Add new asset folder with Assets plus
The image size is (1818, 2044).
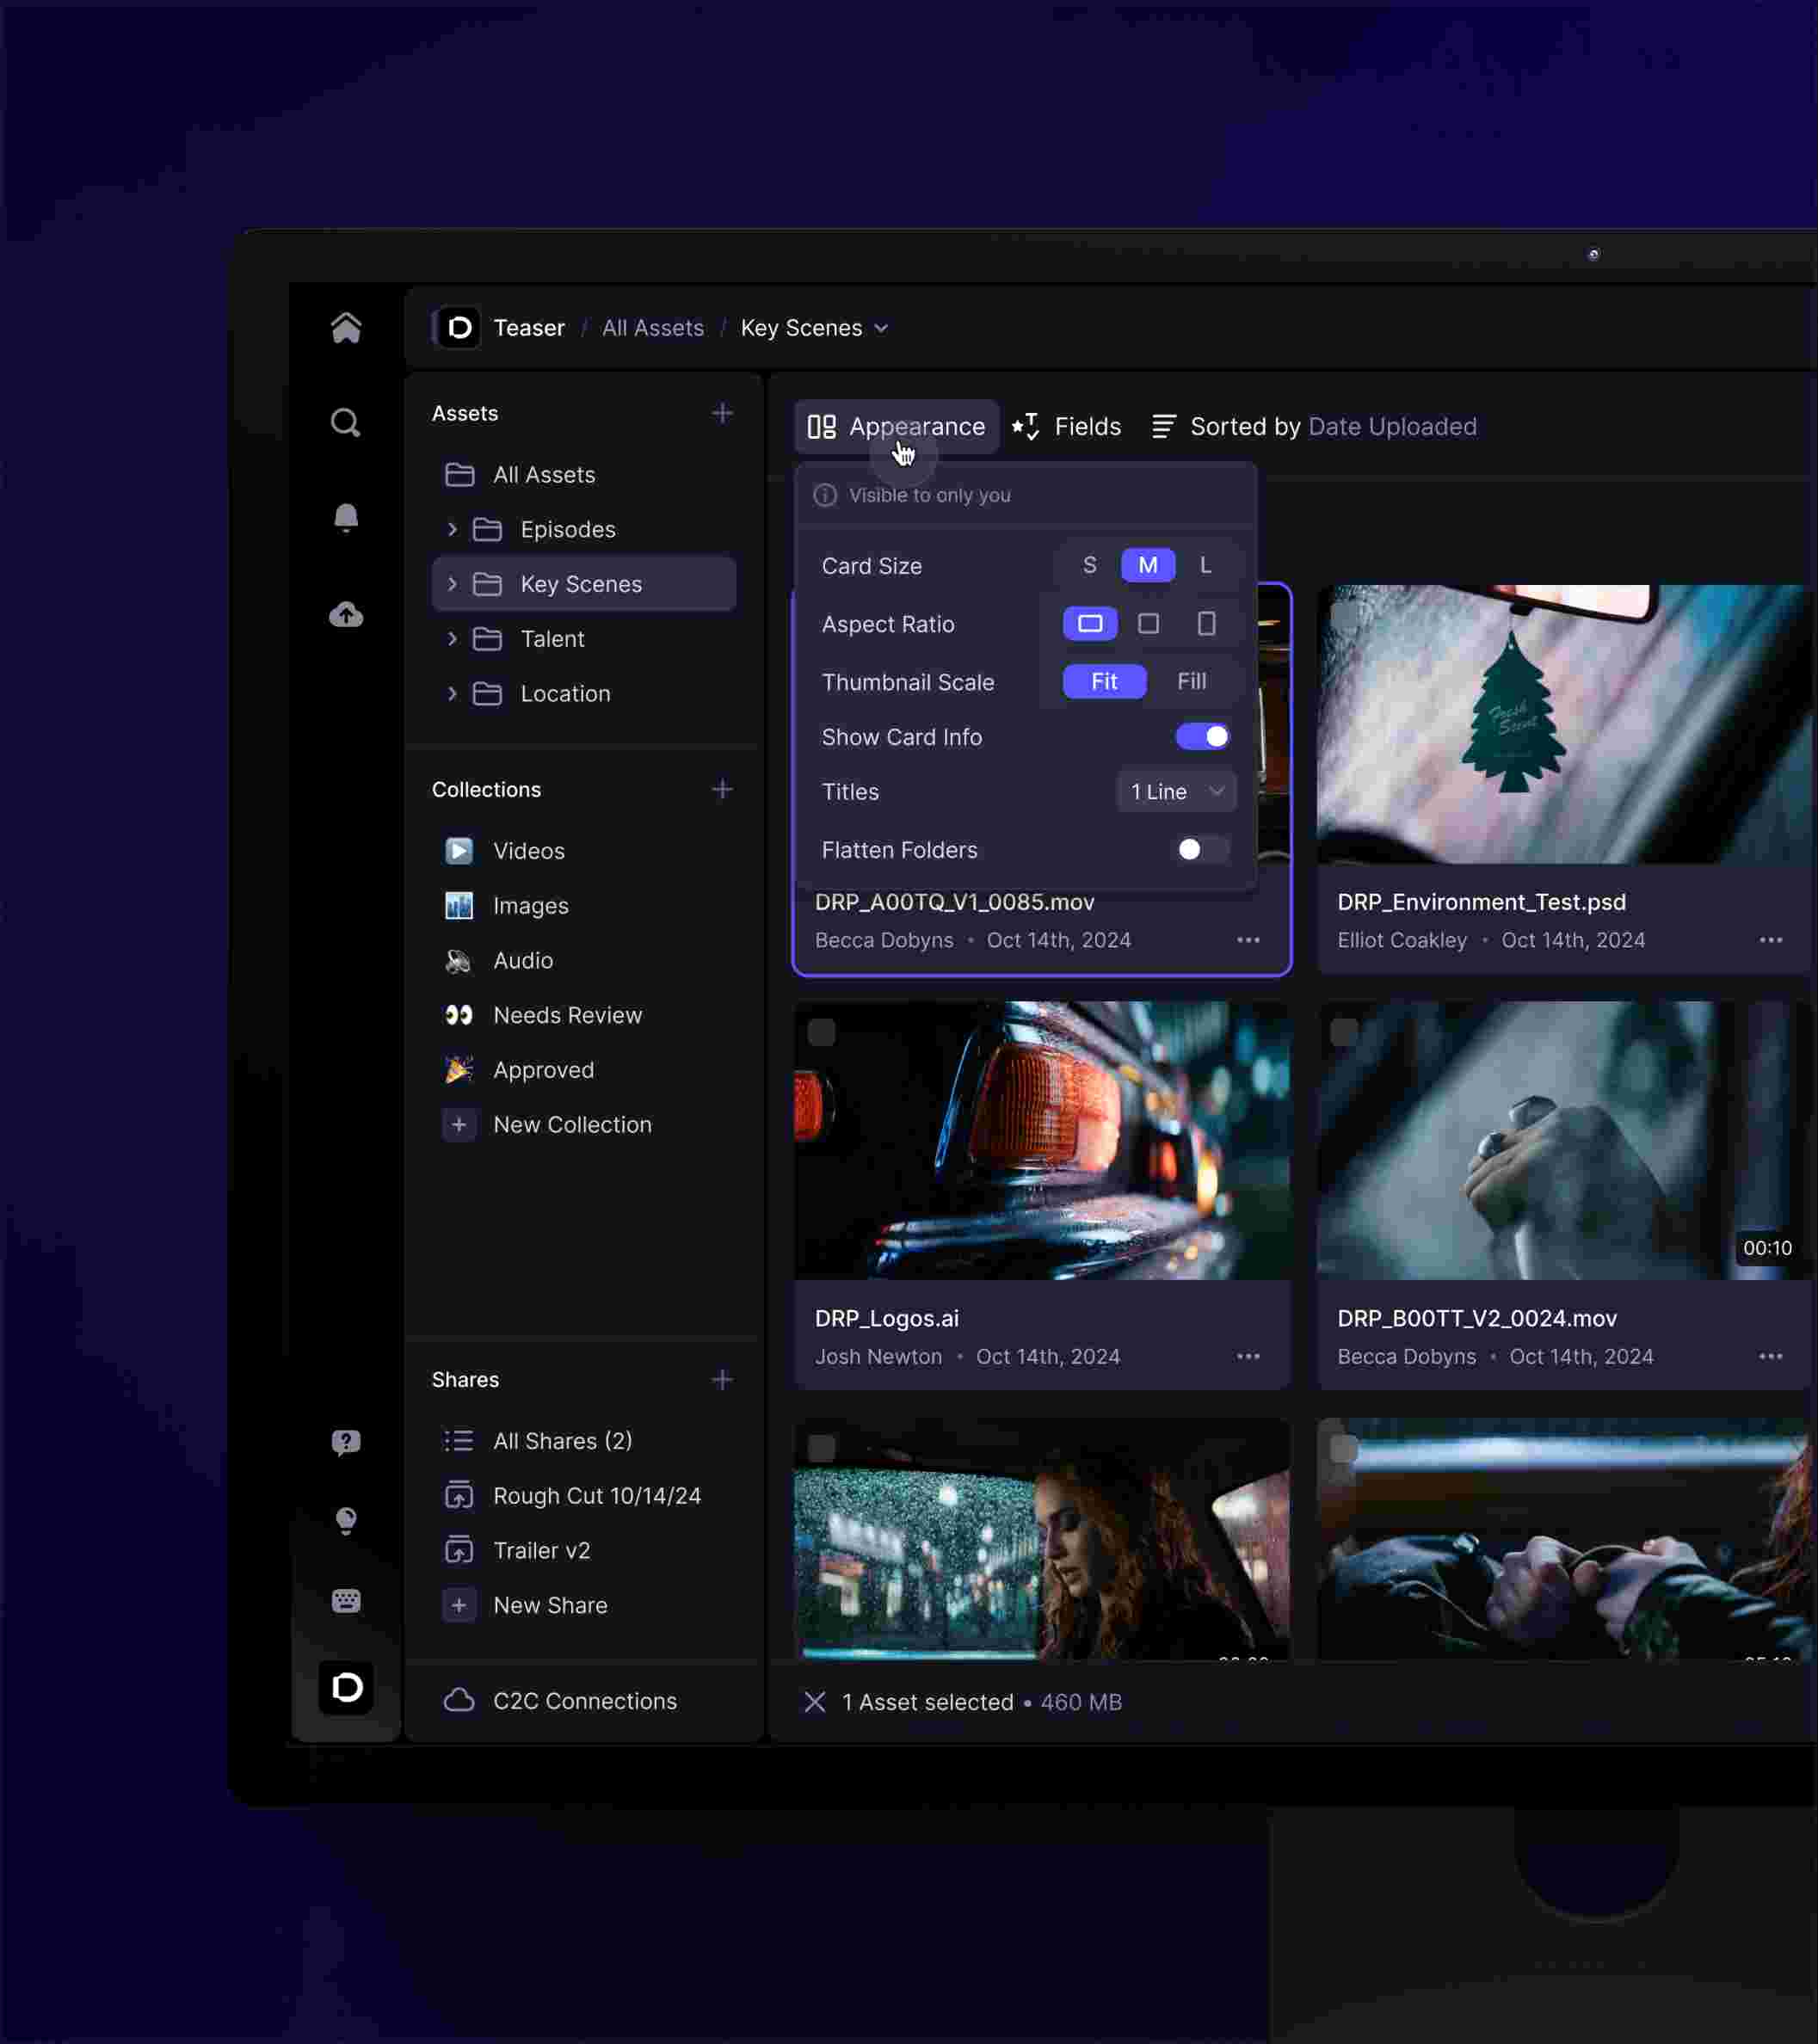tap(722, 413)
